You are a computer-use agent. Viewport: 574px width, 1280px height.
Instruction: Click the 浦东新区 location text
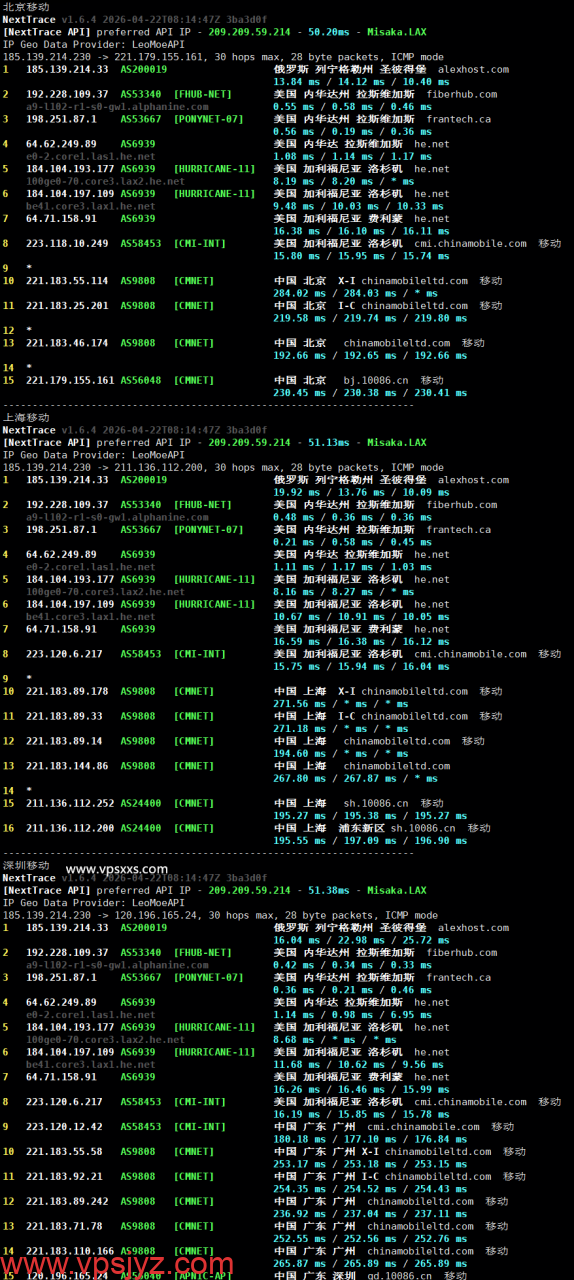[x=362, y=828]
